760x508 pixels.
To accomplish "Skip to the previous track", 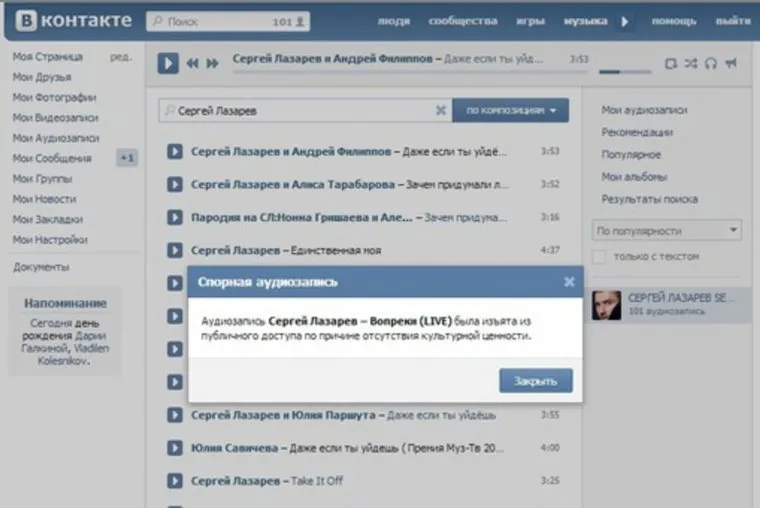I will click(193, 64).
